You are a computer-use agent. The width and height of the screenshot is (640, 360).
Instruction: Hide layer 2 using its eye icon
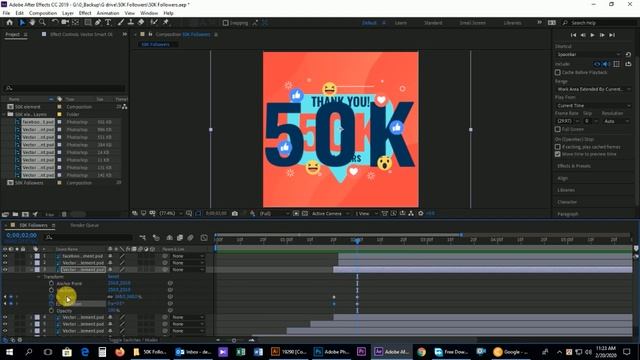(5, 263)
